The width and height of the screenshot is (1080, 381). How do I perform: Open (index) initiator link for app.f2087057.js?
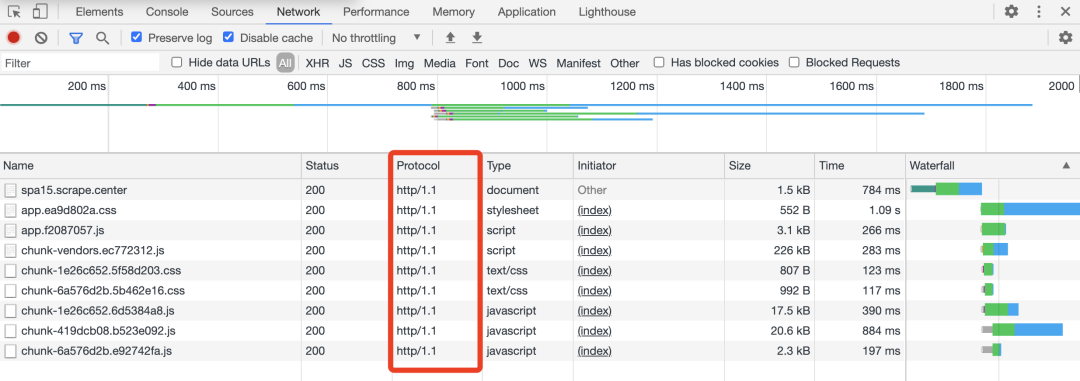(x=594, y=230)
